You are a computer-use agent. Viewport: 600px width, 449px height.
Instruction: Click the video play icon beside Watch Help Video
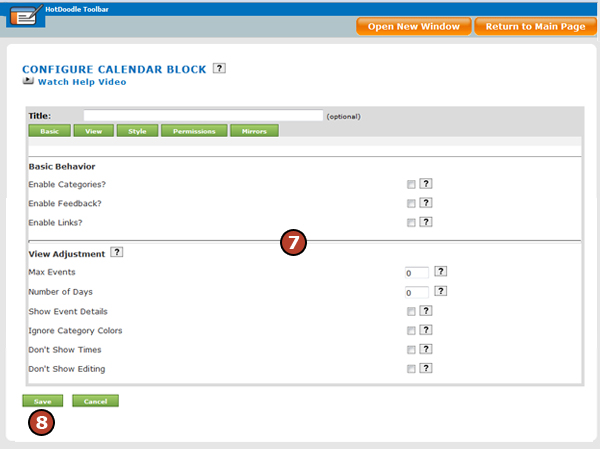pyautogui.click(x=28, y=80)
